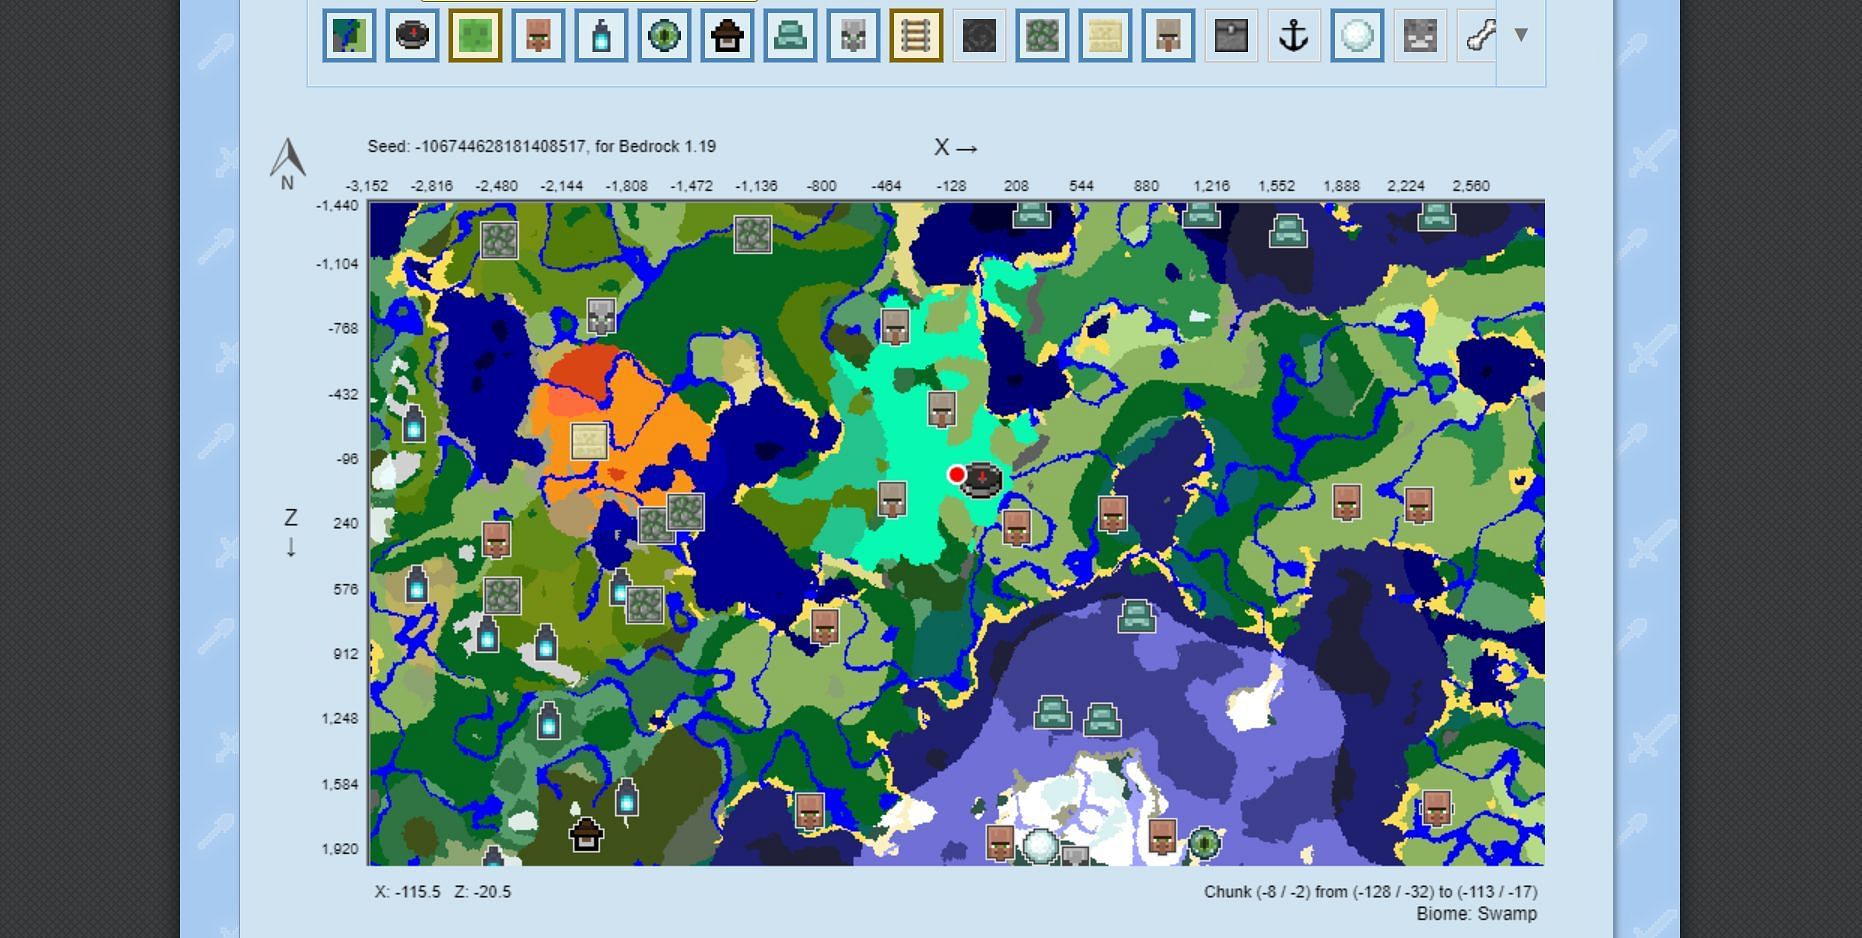Select the witch hut marker at the map bottom

click(x=586, y=834)
